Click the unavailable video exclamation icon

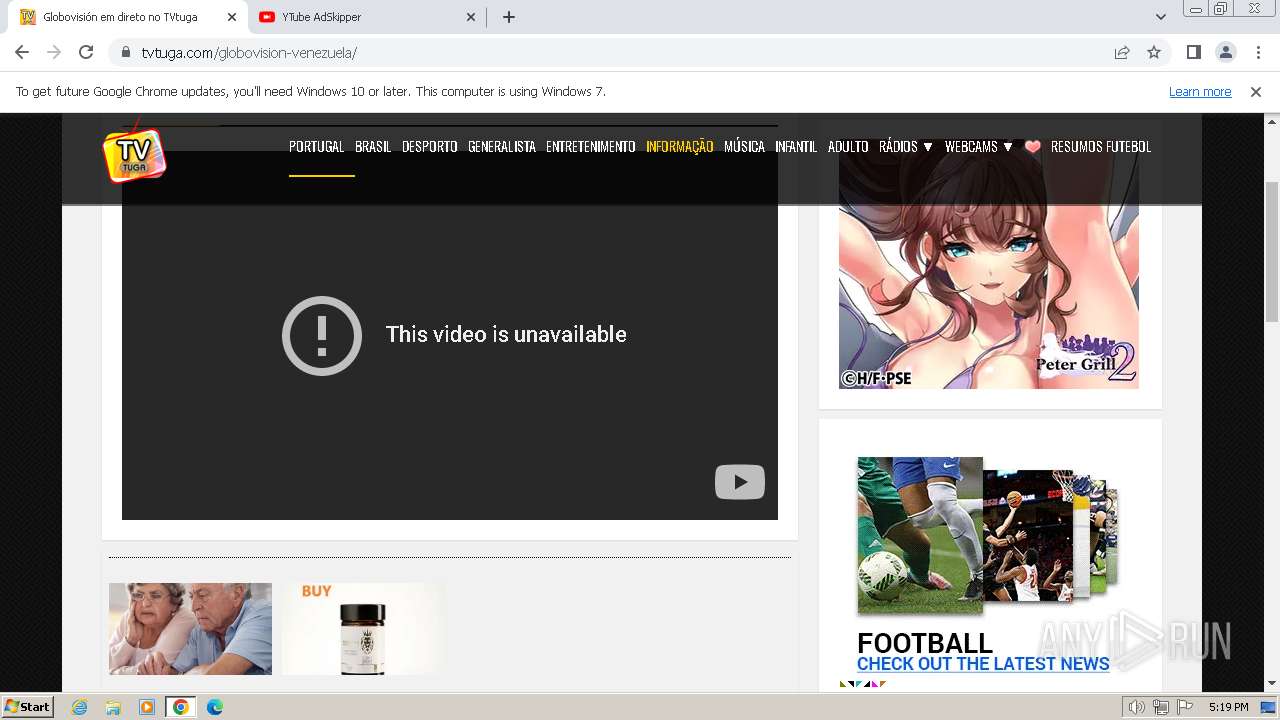pyautogui.click(x=322, y=335)
